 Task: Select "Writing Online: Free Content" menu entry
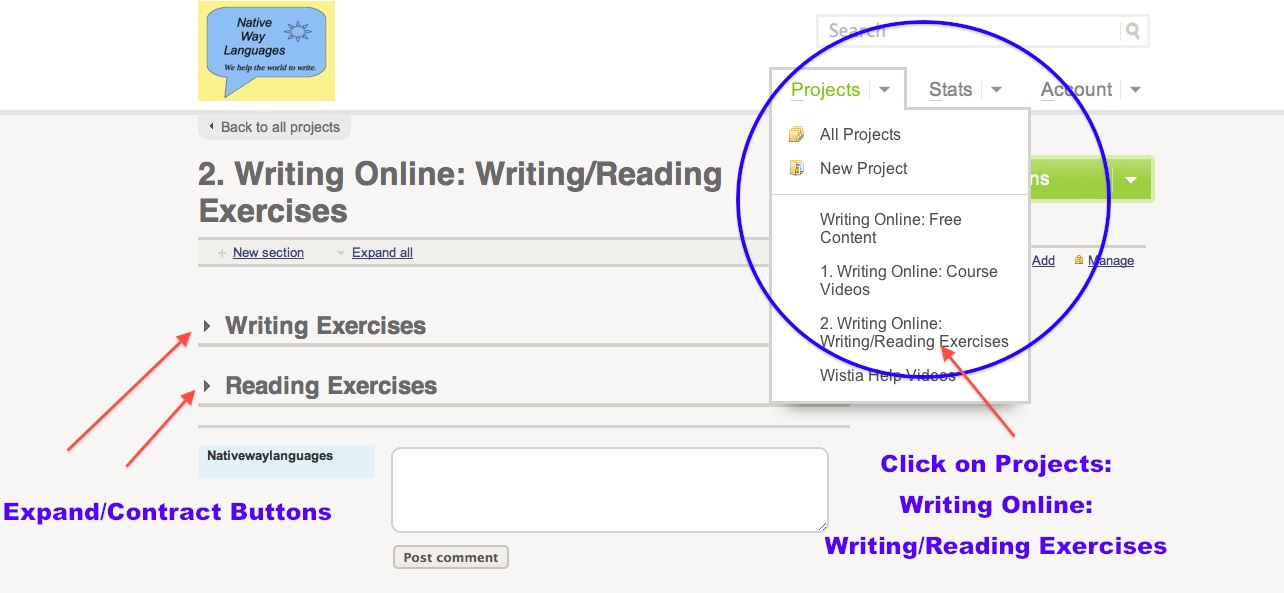click(890, 228)
